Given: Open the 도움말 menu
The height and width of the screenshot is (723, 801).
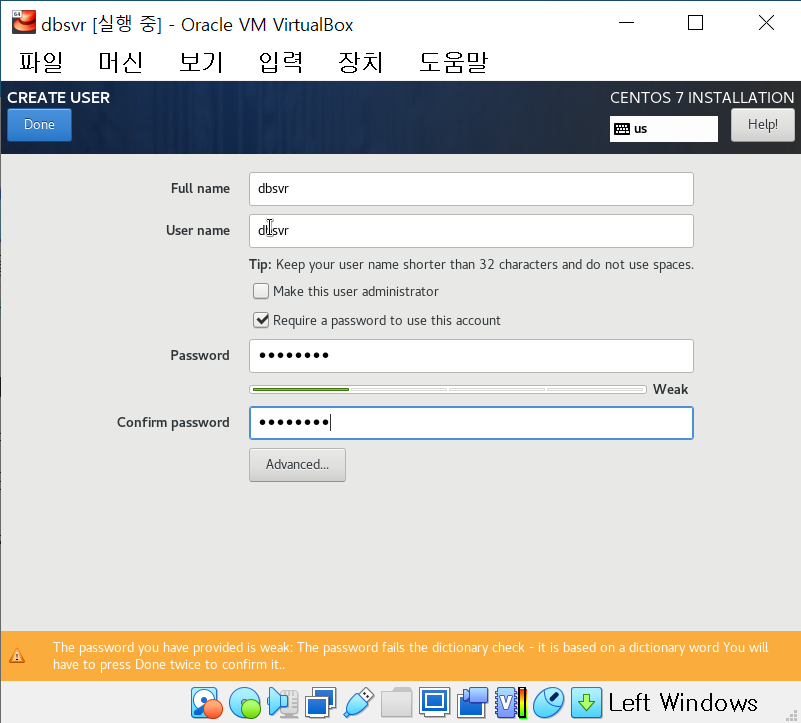Looking at the screenshot, I should pyautogui.click(x=453, y=62).
